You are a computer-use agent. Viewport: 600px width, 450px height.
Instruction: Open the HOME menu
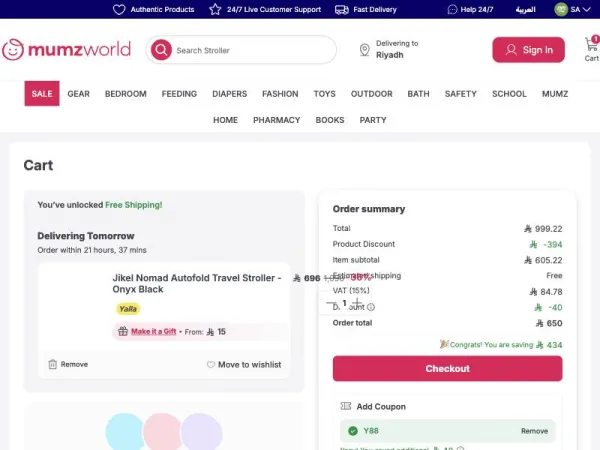point(225,120)
